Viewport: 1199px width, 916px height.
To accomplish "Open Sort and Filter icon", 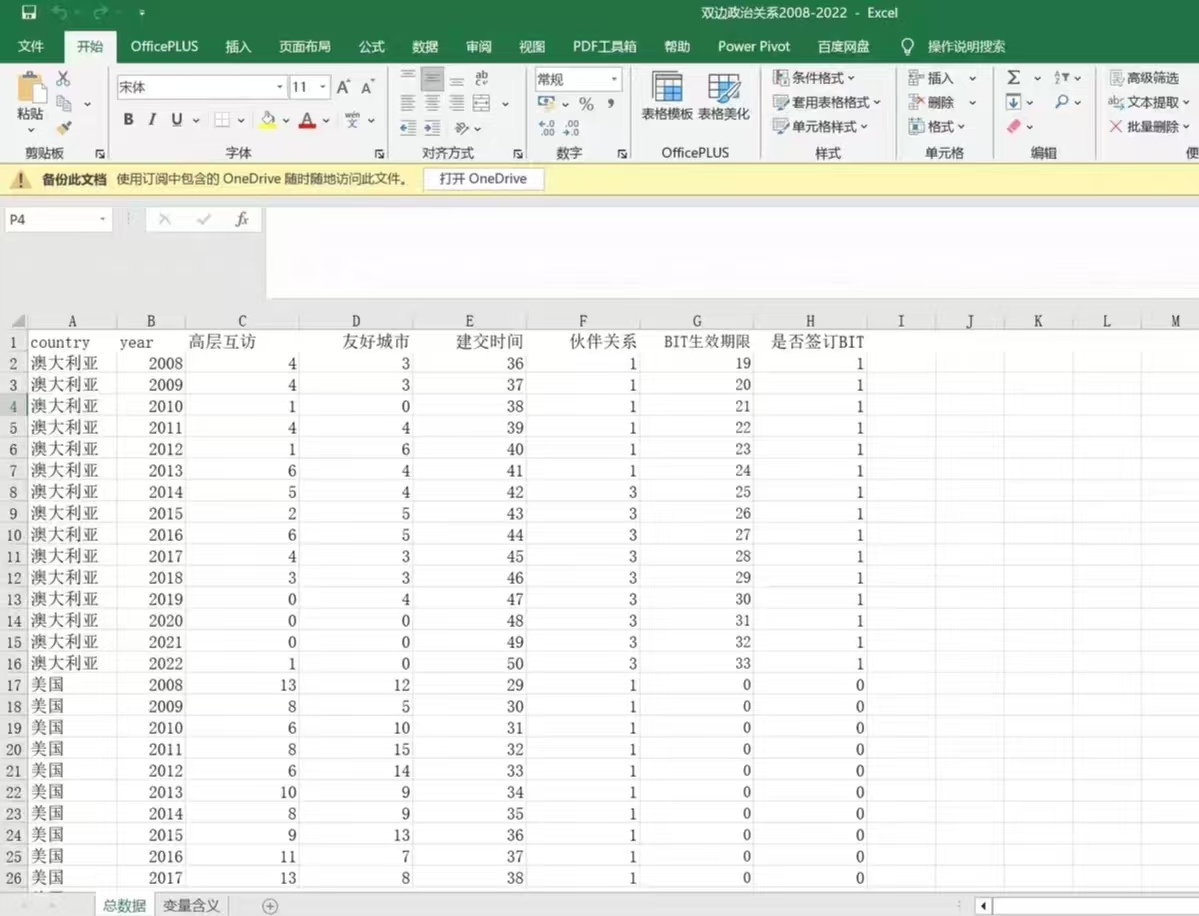I will click(1061, 77).
